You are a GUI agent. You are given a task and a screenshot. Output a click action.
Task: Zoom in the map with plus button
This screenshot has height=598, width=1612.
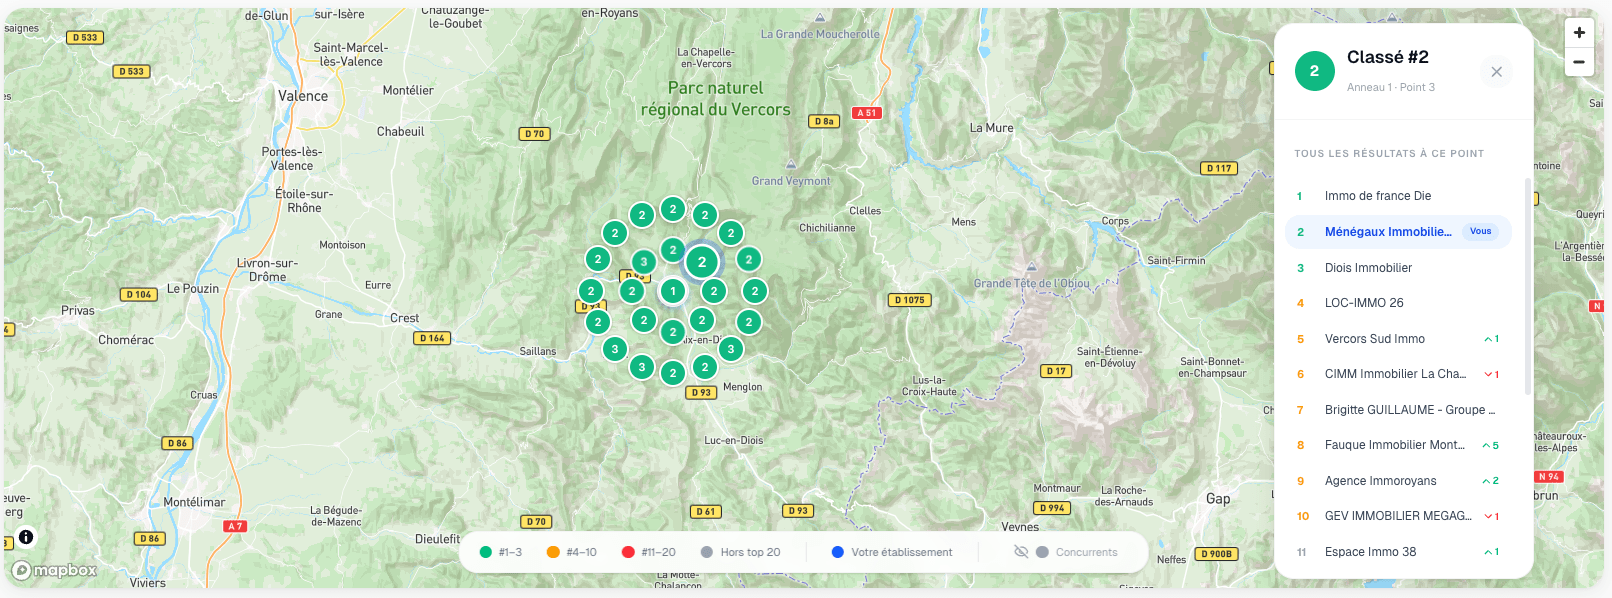click(x=1579, y=33)
